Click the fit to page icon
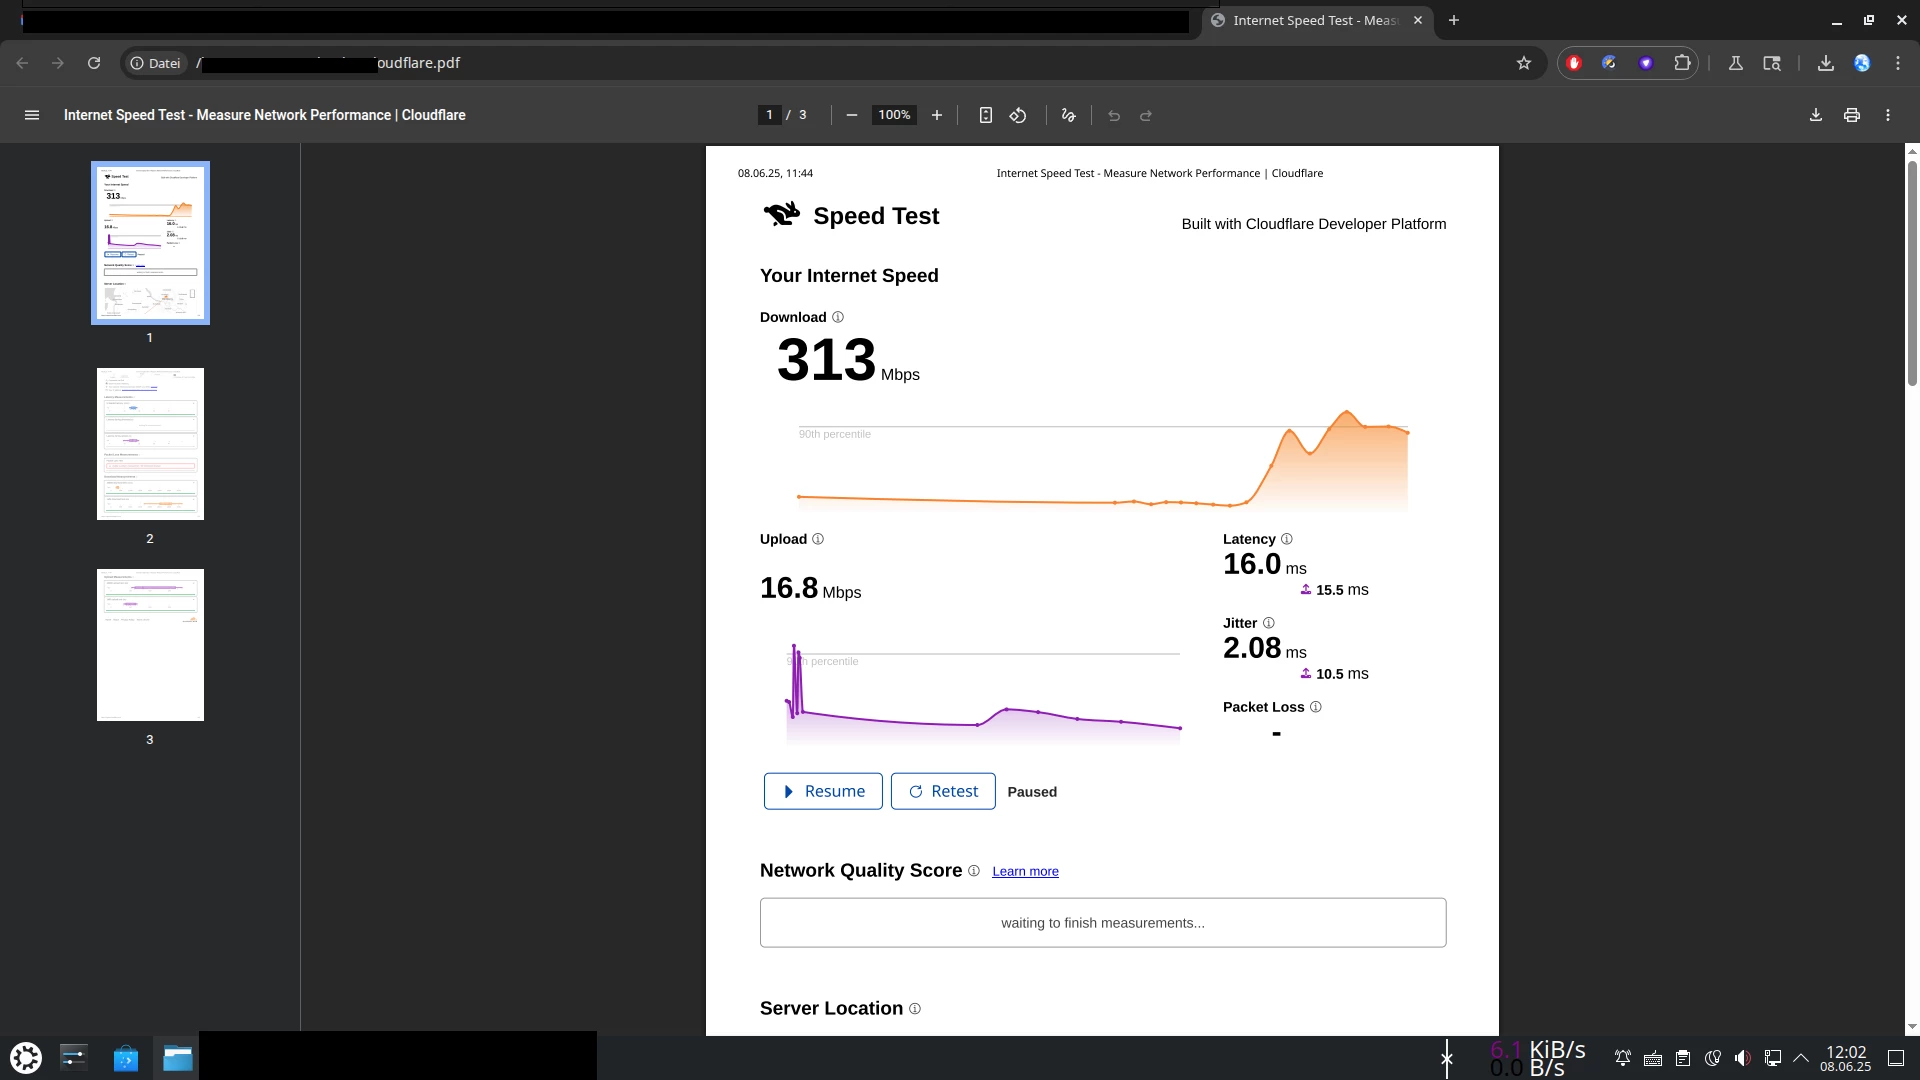This screenshot has height=1080, width=1920. pyautogui.click(x=985, y=115)
